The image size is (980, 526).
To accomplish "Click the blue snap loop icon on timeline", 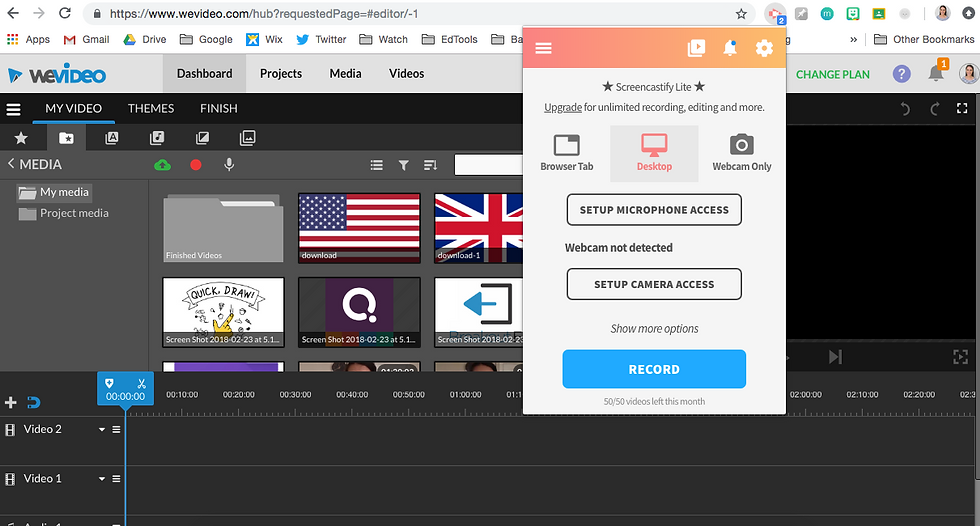I will click(34, 402).
